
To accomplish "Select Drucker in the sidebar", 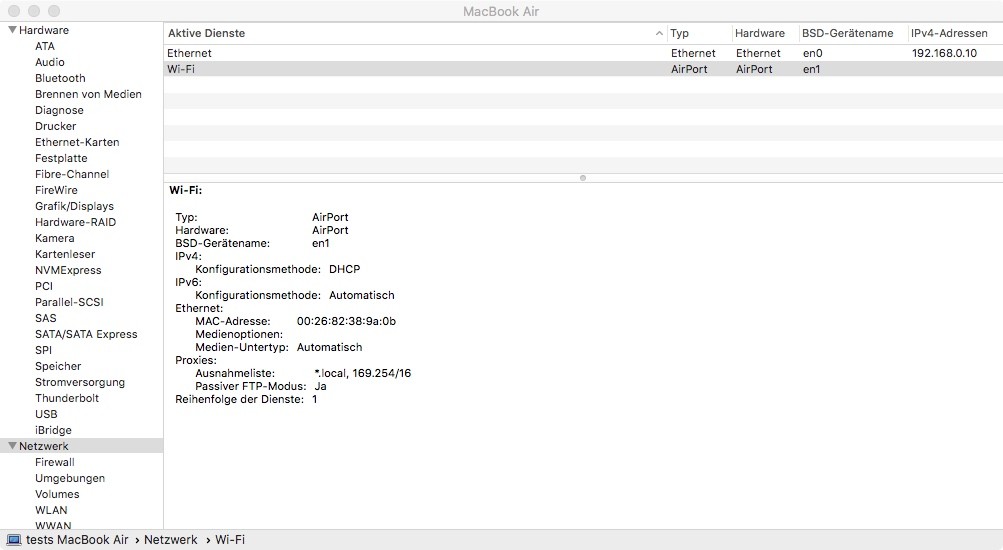I will click(x=56, y=126).
